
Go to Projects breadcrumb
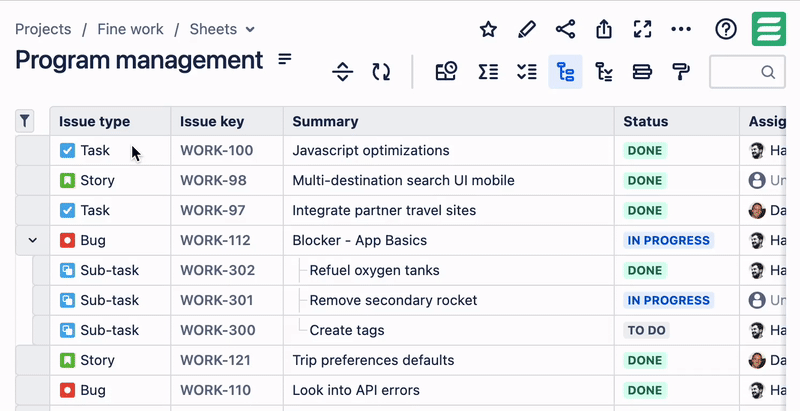click(x=43, y=29)
